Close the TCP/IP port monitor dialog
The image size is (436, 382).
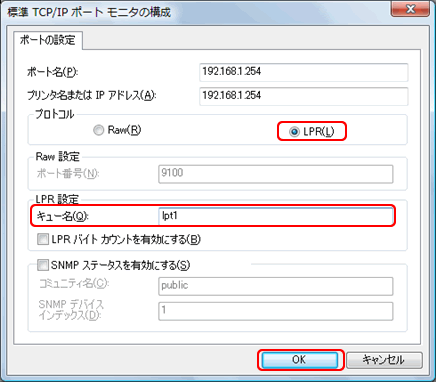coord(410,9)
